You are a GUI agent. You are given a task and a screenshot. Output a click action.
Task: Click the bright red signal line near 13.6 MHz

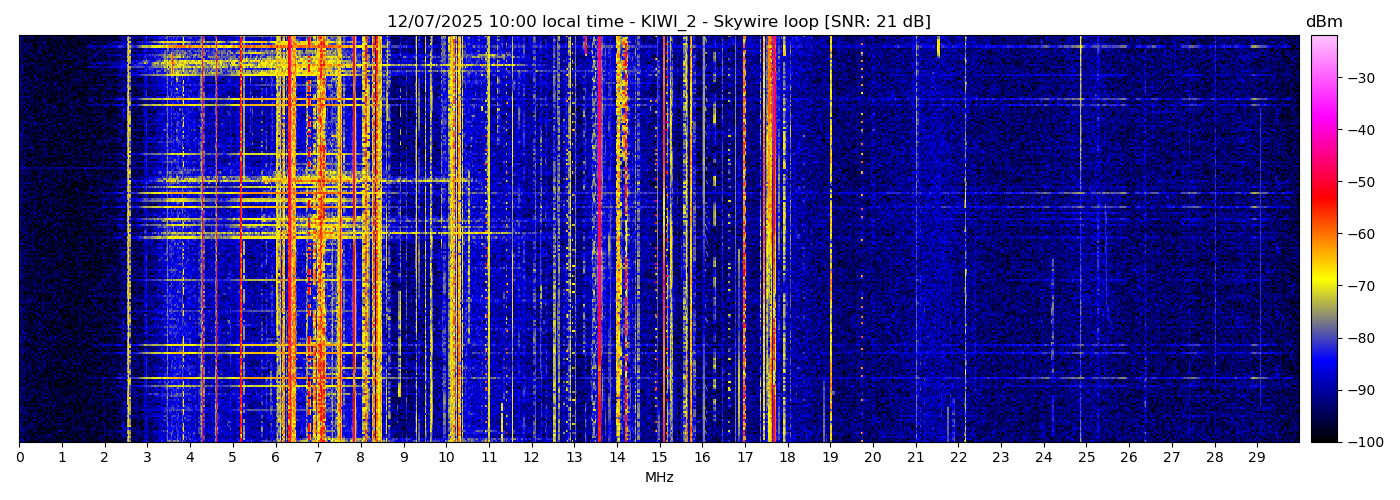pyautogui.click(x=599, y=240)
